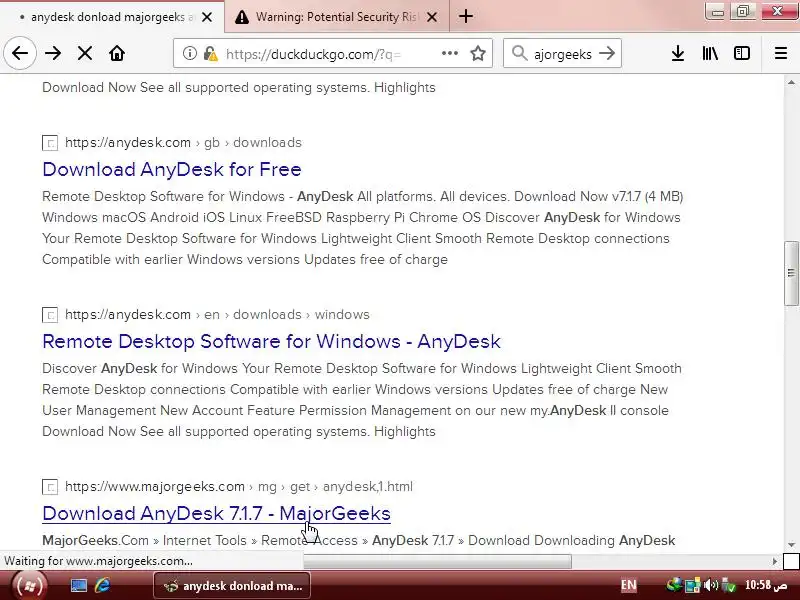Image resolution: width=800 pixels, height=600 pixels.
Task: Open the Windows Start menu
Action: click(x=29, y=585)
